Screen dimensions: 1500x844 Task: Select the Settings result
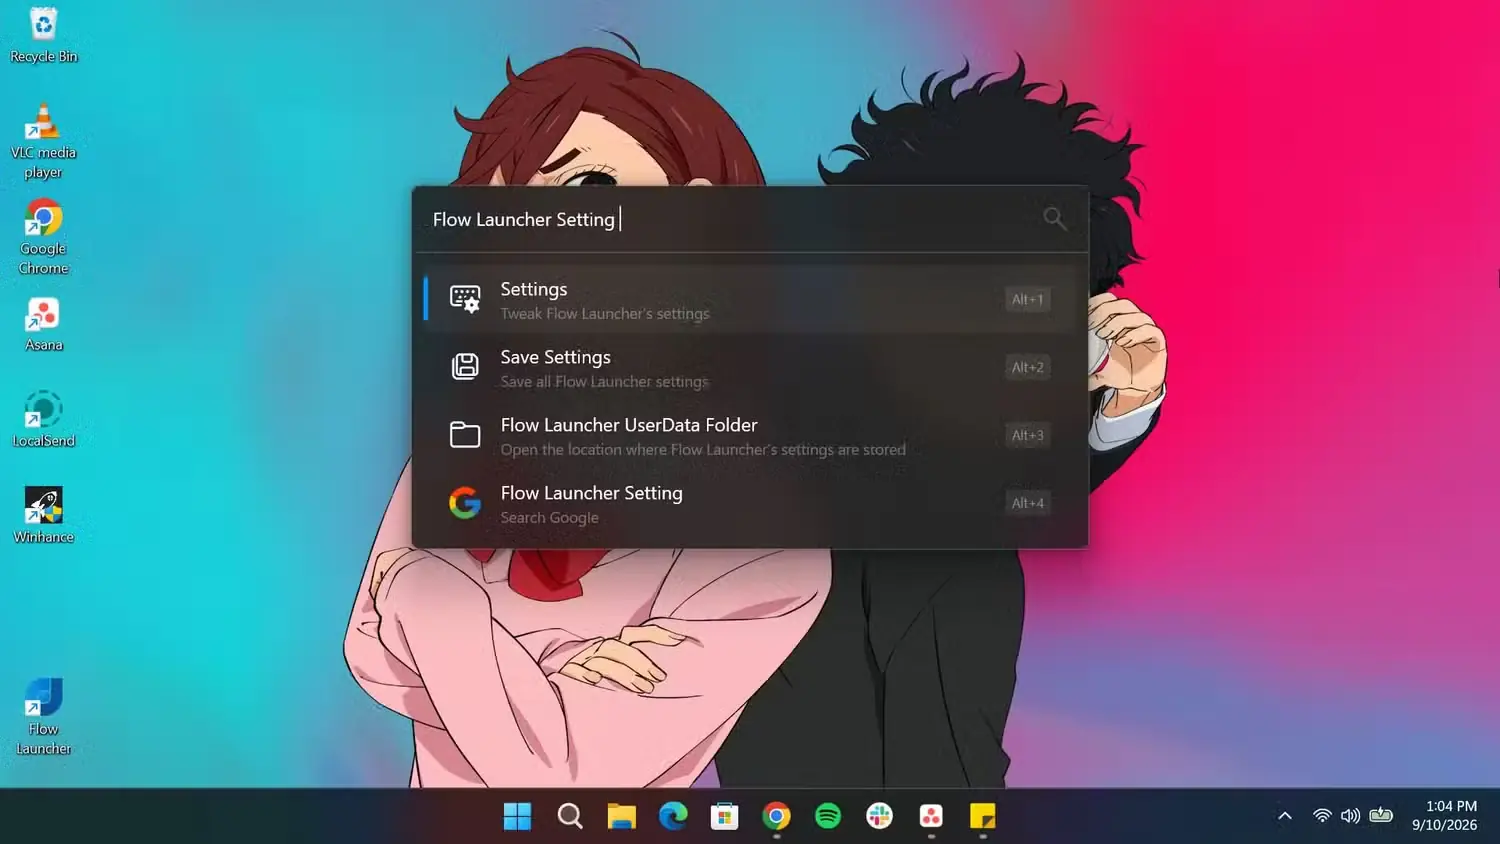(x=750, y=299)
